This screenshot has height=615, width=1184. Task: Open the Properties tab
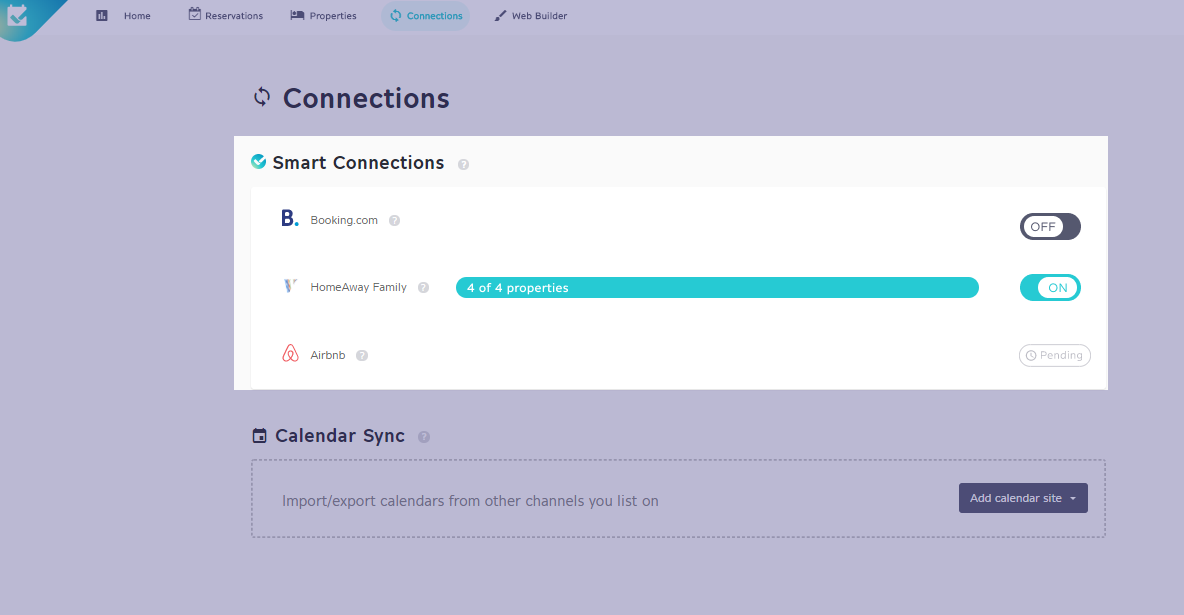323,16
